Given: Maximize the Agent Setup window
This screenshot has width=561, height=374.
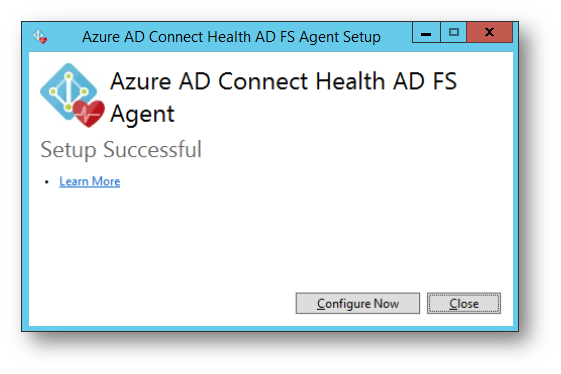Looking at the screenshot, I should click(454, 33).
